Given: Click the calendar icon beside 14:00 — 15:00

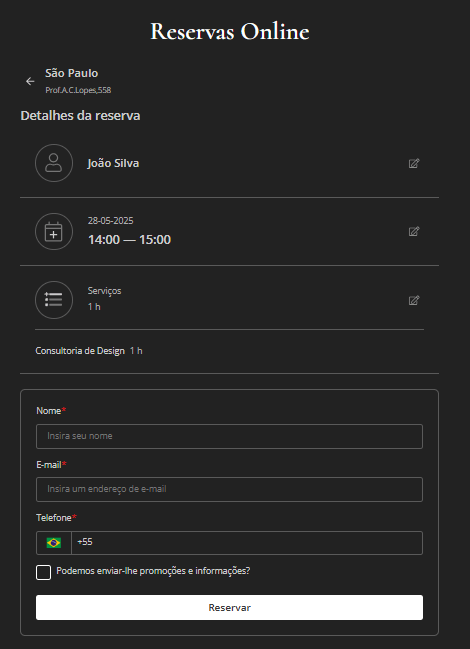Looking at the screenshot, I should pyautogui.click(x=54, y=231).
